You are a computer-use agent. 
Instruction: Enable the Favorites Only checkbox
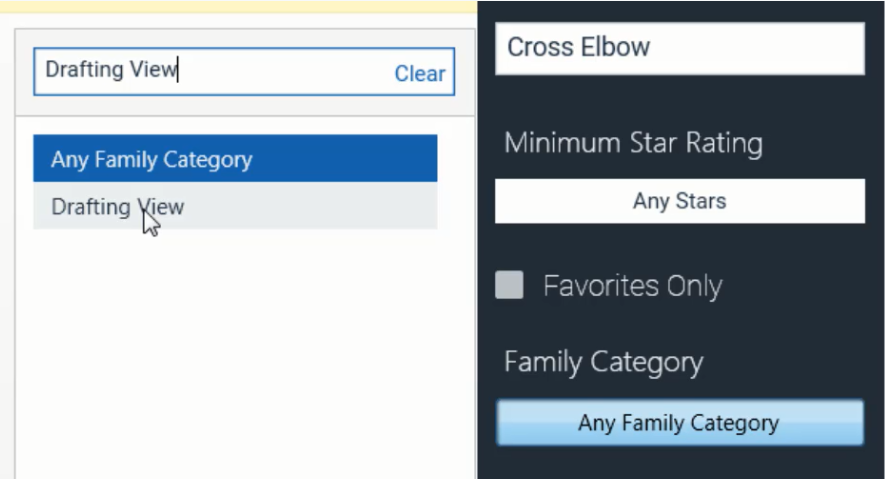coord(510,286)
